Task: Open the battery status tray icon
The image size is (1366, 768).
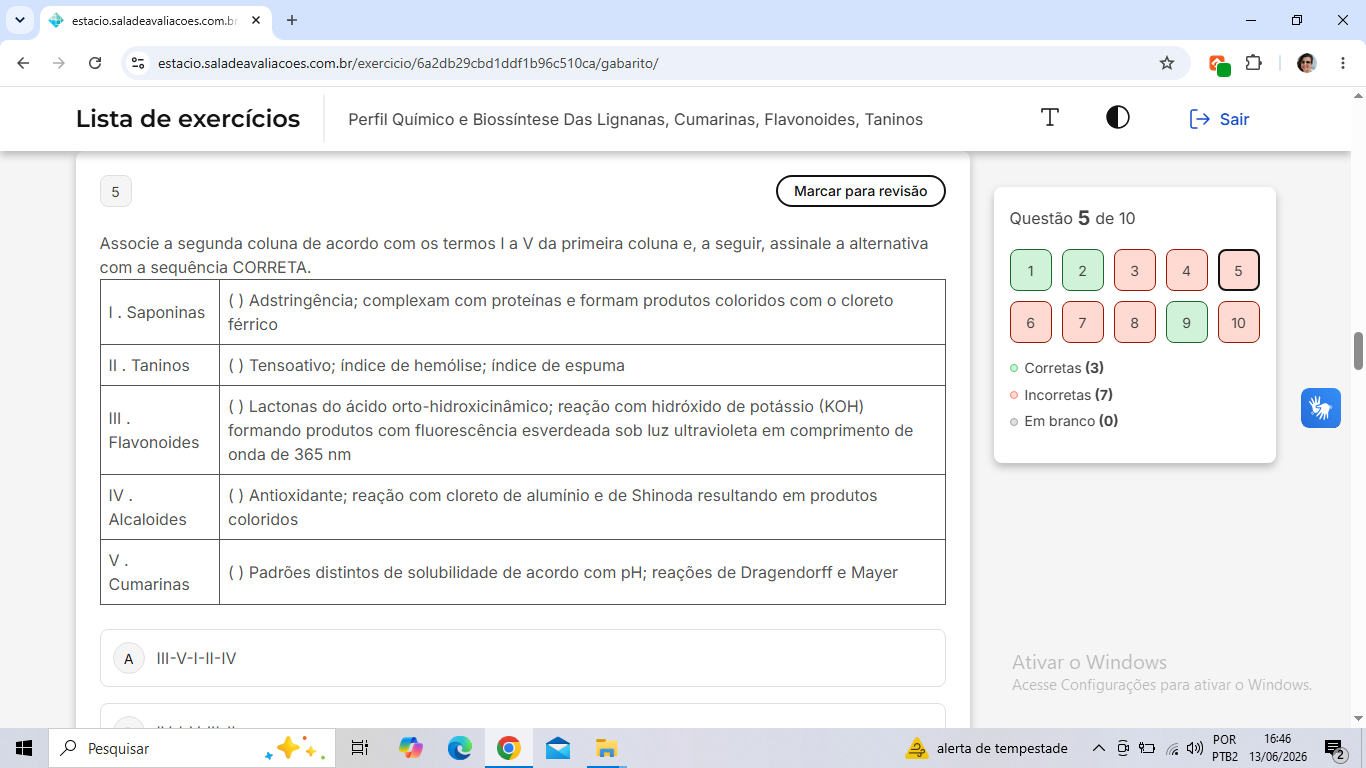Action: tap(1147, 748)
